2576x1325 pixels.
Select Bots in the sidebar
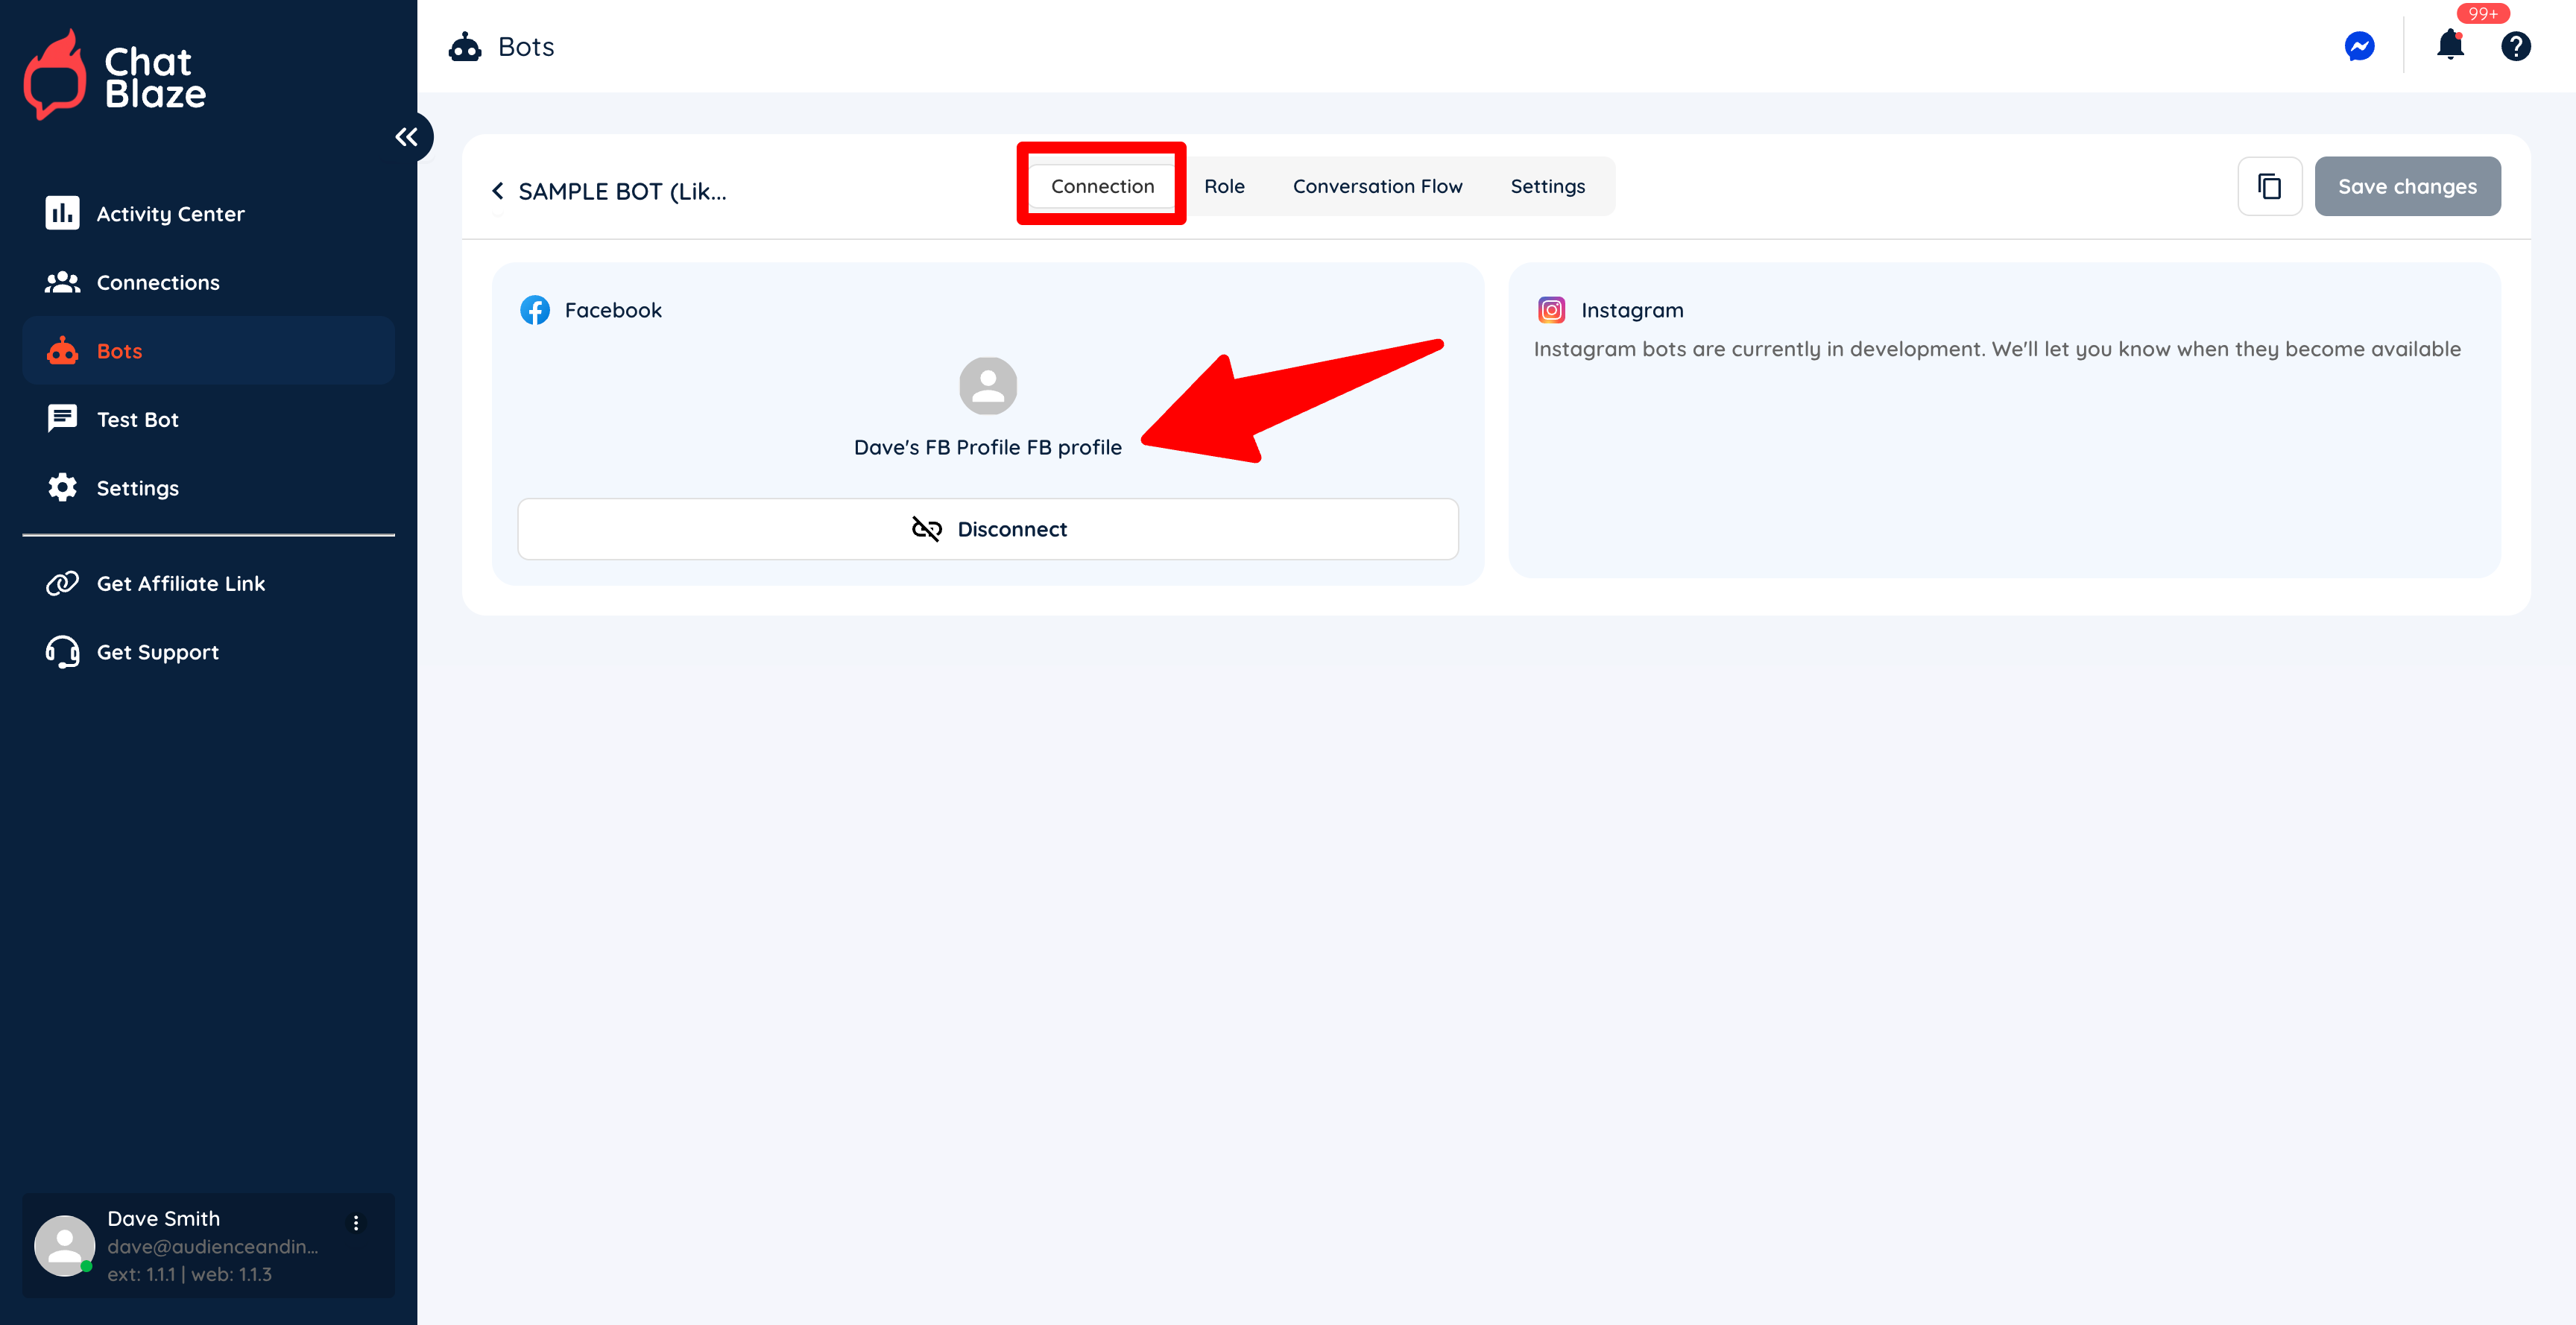pyautogui.click(x=119, y=351)
